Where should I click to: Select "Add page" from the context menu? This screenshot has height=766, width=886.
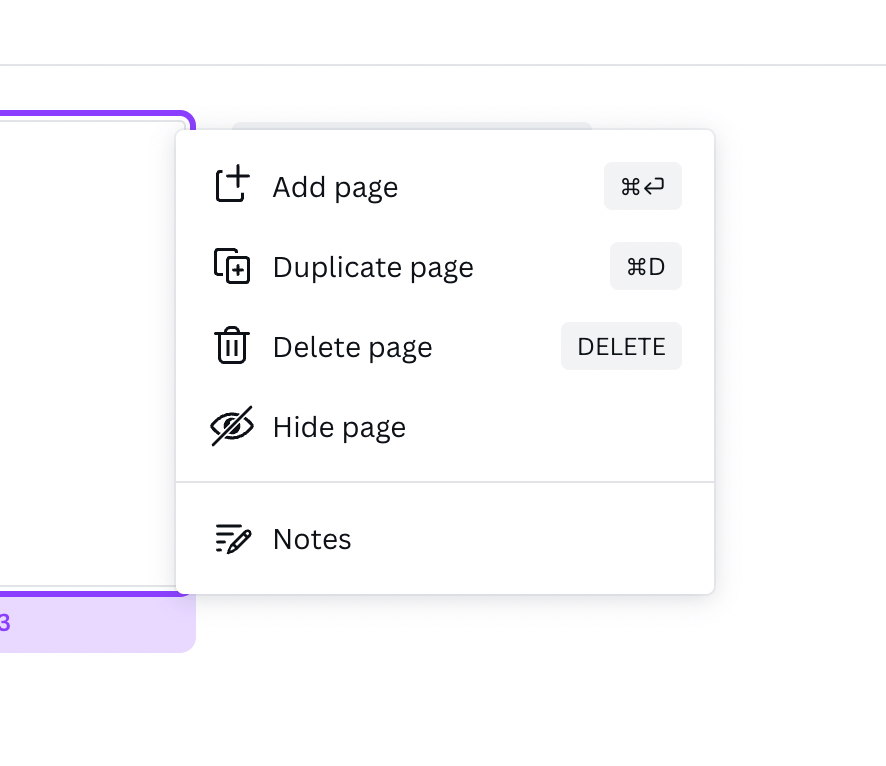335,187
